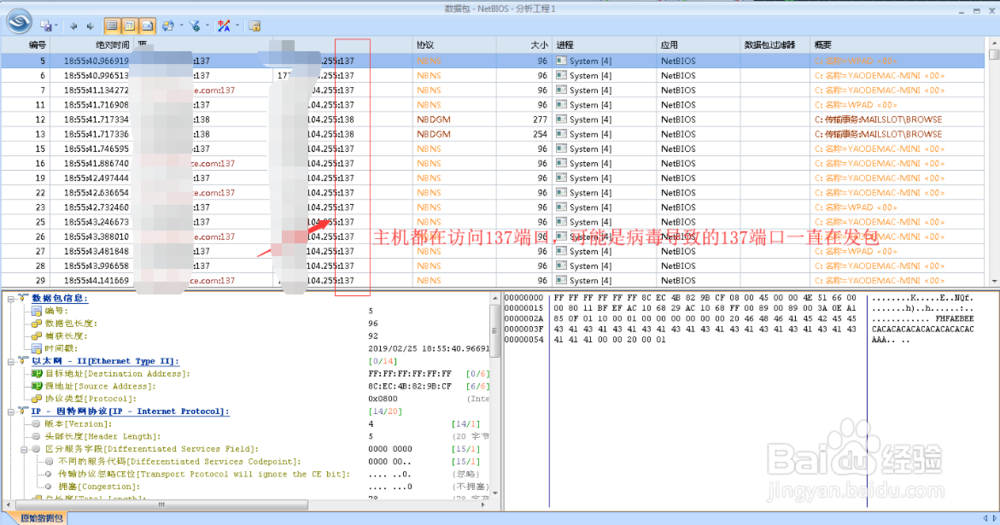Go to the next packet arrow
Screen dimensions: 1000x525
(x=90, y=26)
